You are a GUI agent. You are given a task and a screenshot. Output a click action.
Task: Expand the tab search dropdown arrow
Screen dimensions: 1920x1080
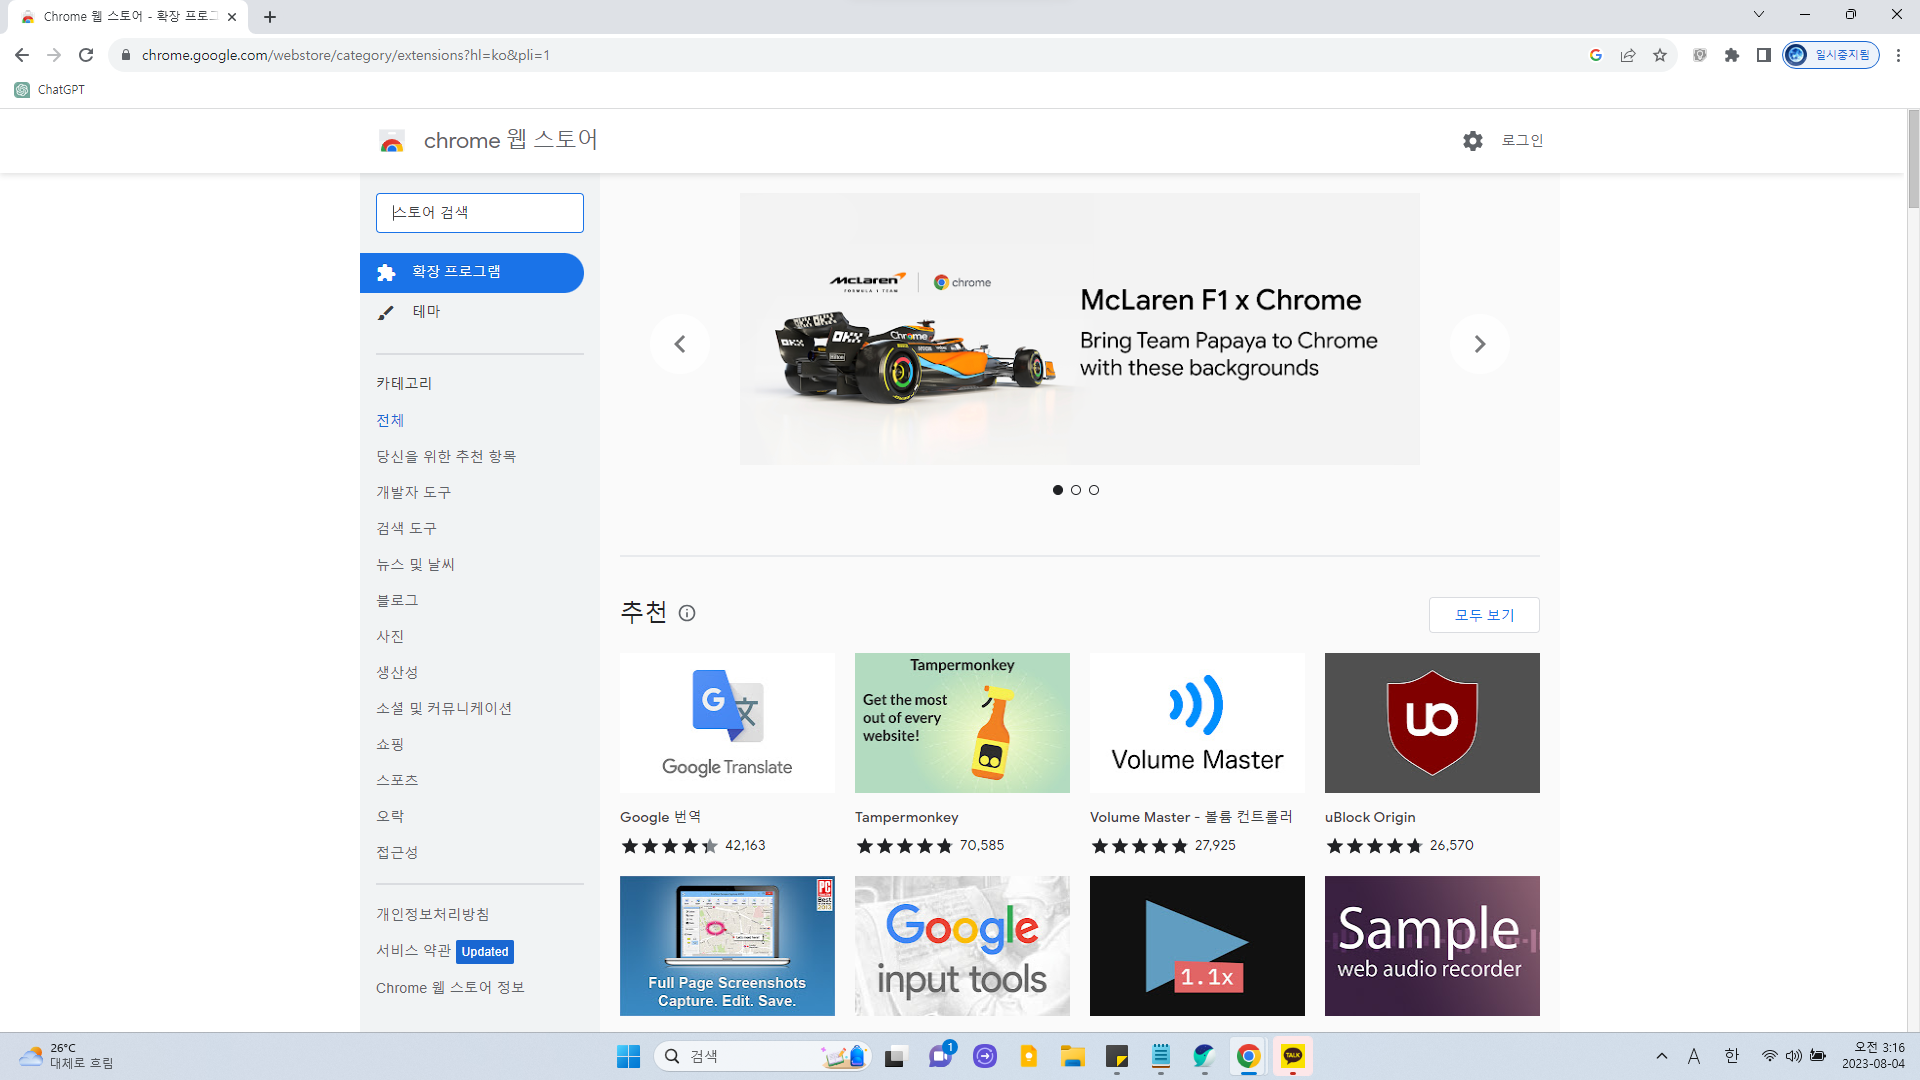point(1759,15)
